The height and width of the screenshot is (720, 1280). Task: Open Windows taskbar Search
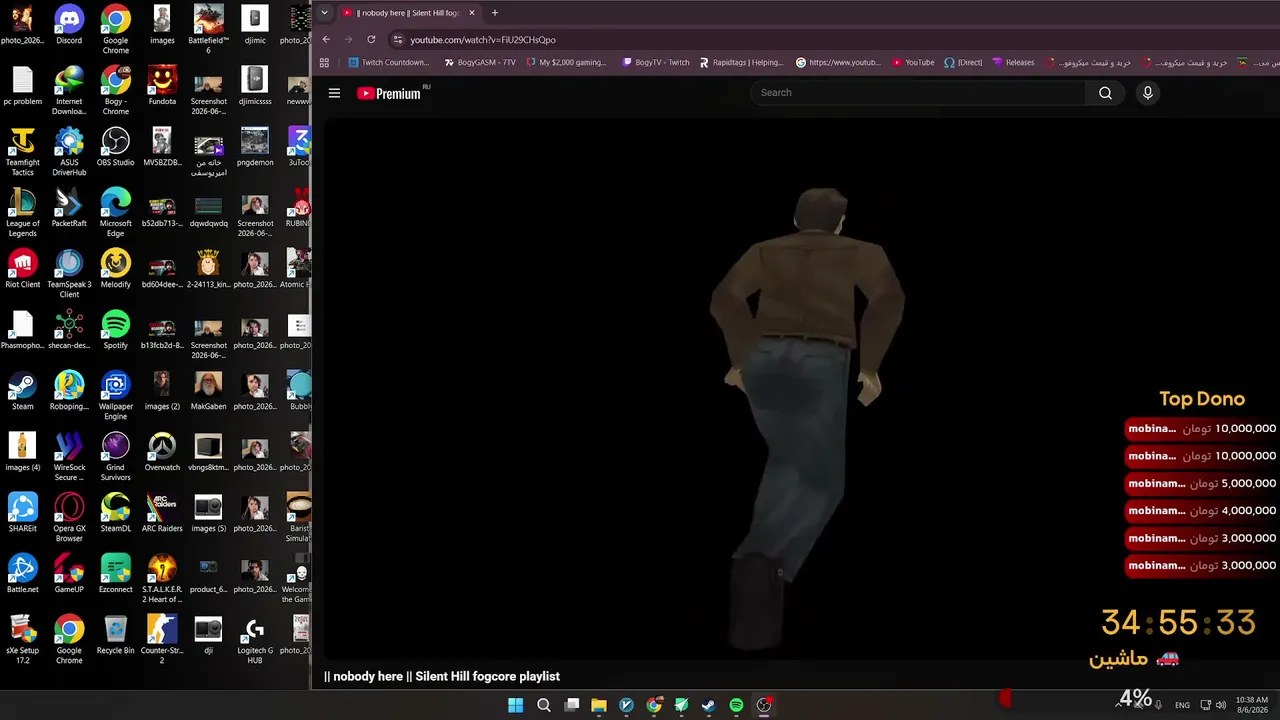tap(544, 705)
